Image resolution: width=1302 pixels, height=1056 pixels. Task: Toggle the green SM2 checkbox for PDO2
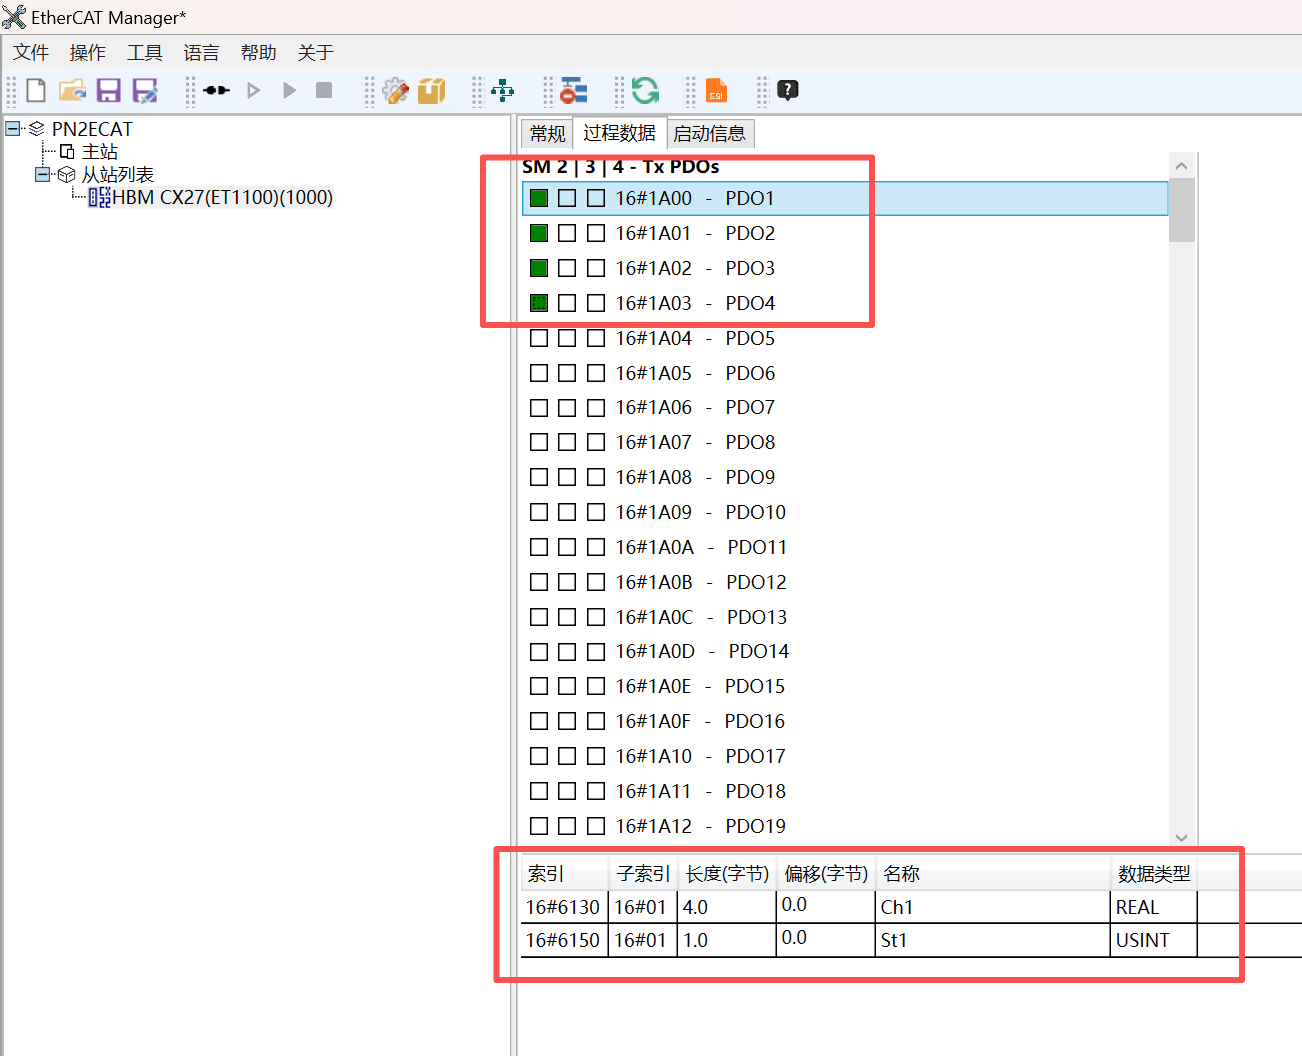click(539, 233)
